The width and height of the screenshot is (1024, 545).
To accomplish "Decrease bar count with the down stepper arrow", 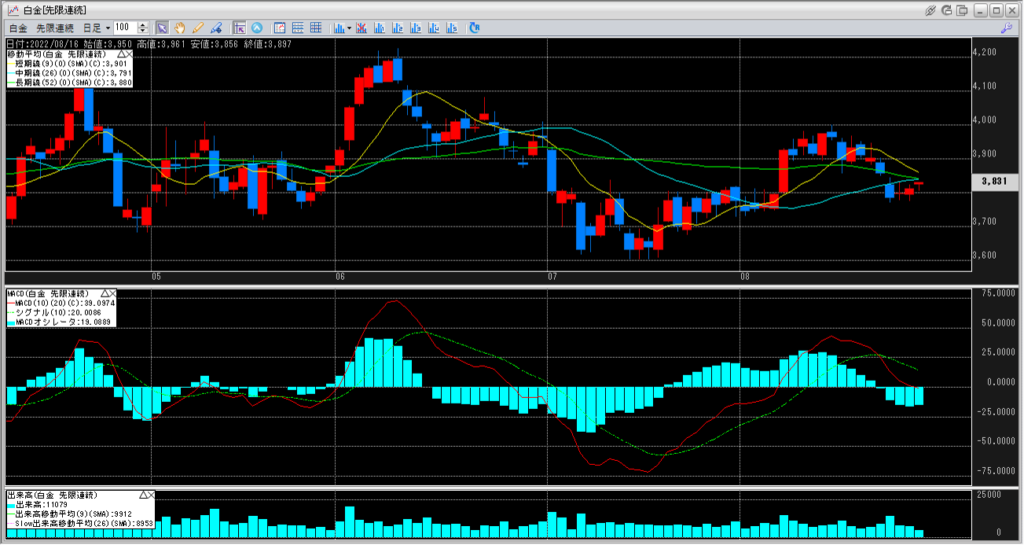I will click(x=143, y=31).
